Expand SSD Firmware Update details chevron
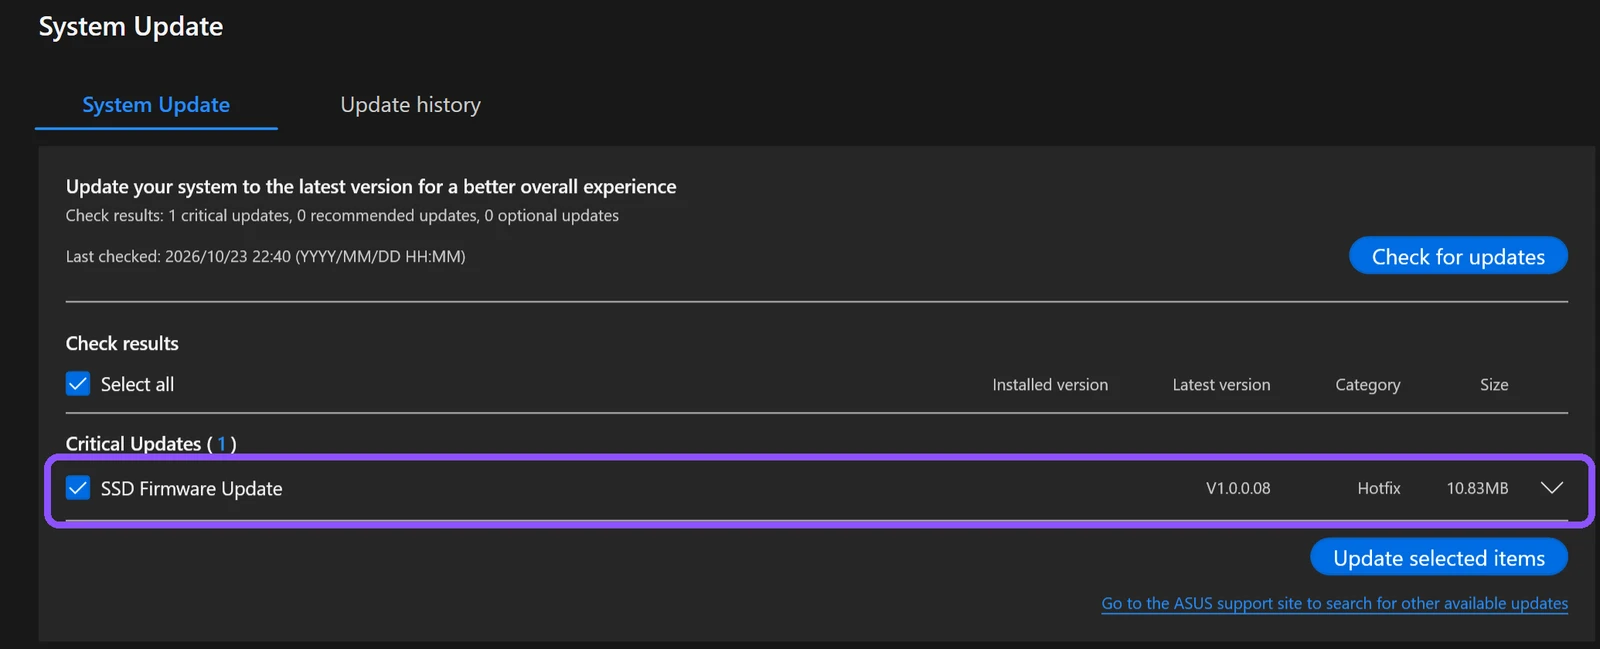1600x649 pixels. (1551, 488)
